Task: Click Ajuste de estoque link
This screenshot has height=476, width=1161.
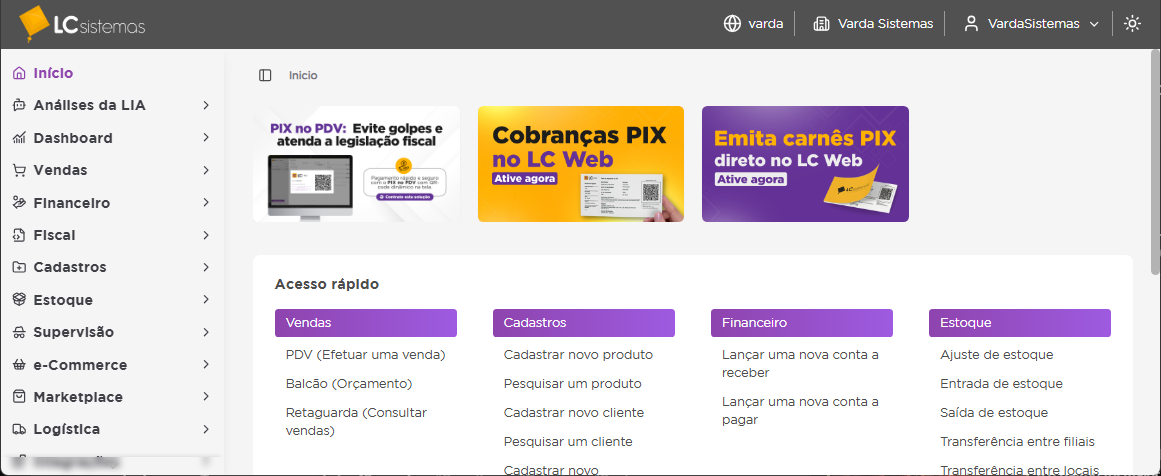Action: [x=997, y=355]
